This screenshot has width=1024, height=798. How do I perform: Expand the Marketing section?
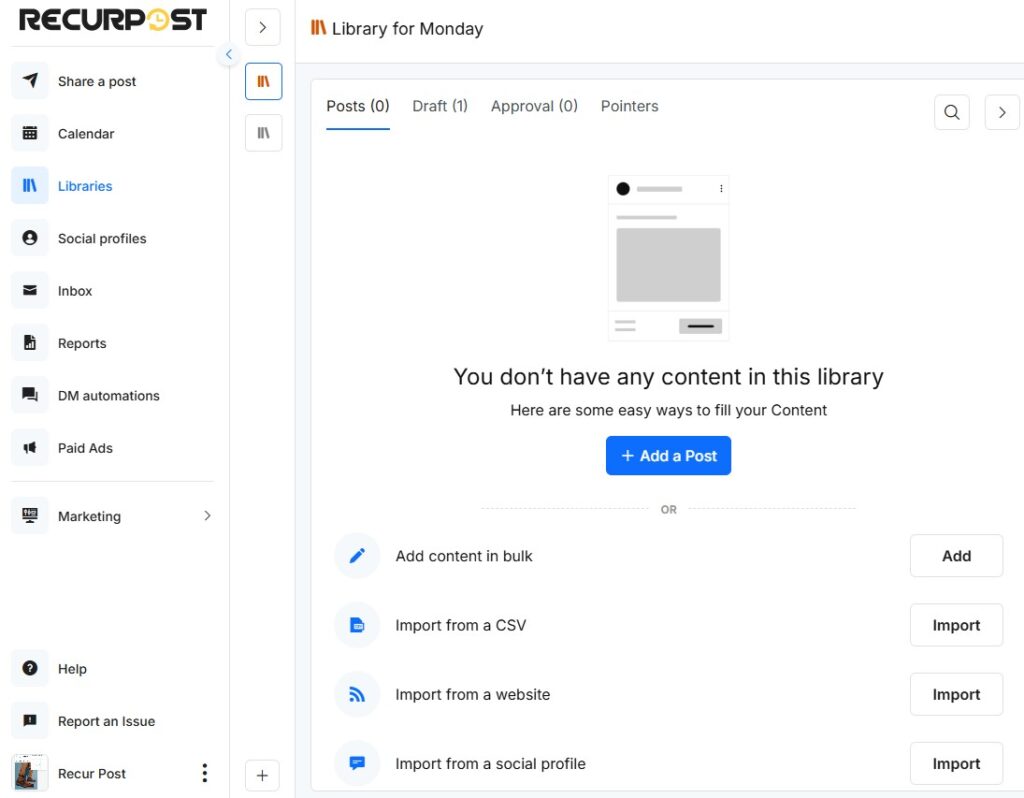click(x=208, y=516)
